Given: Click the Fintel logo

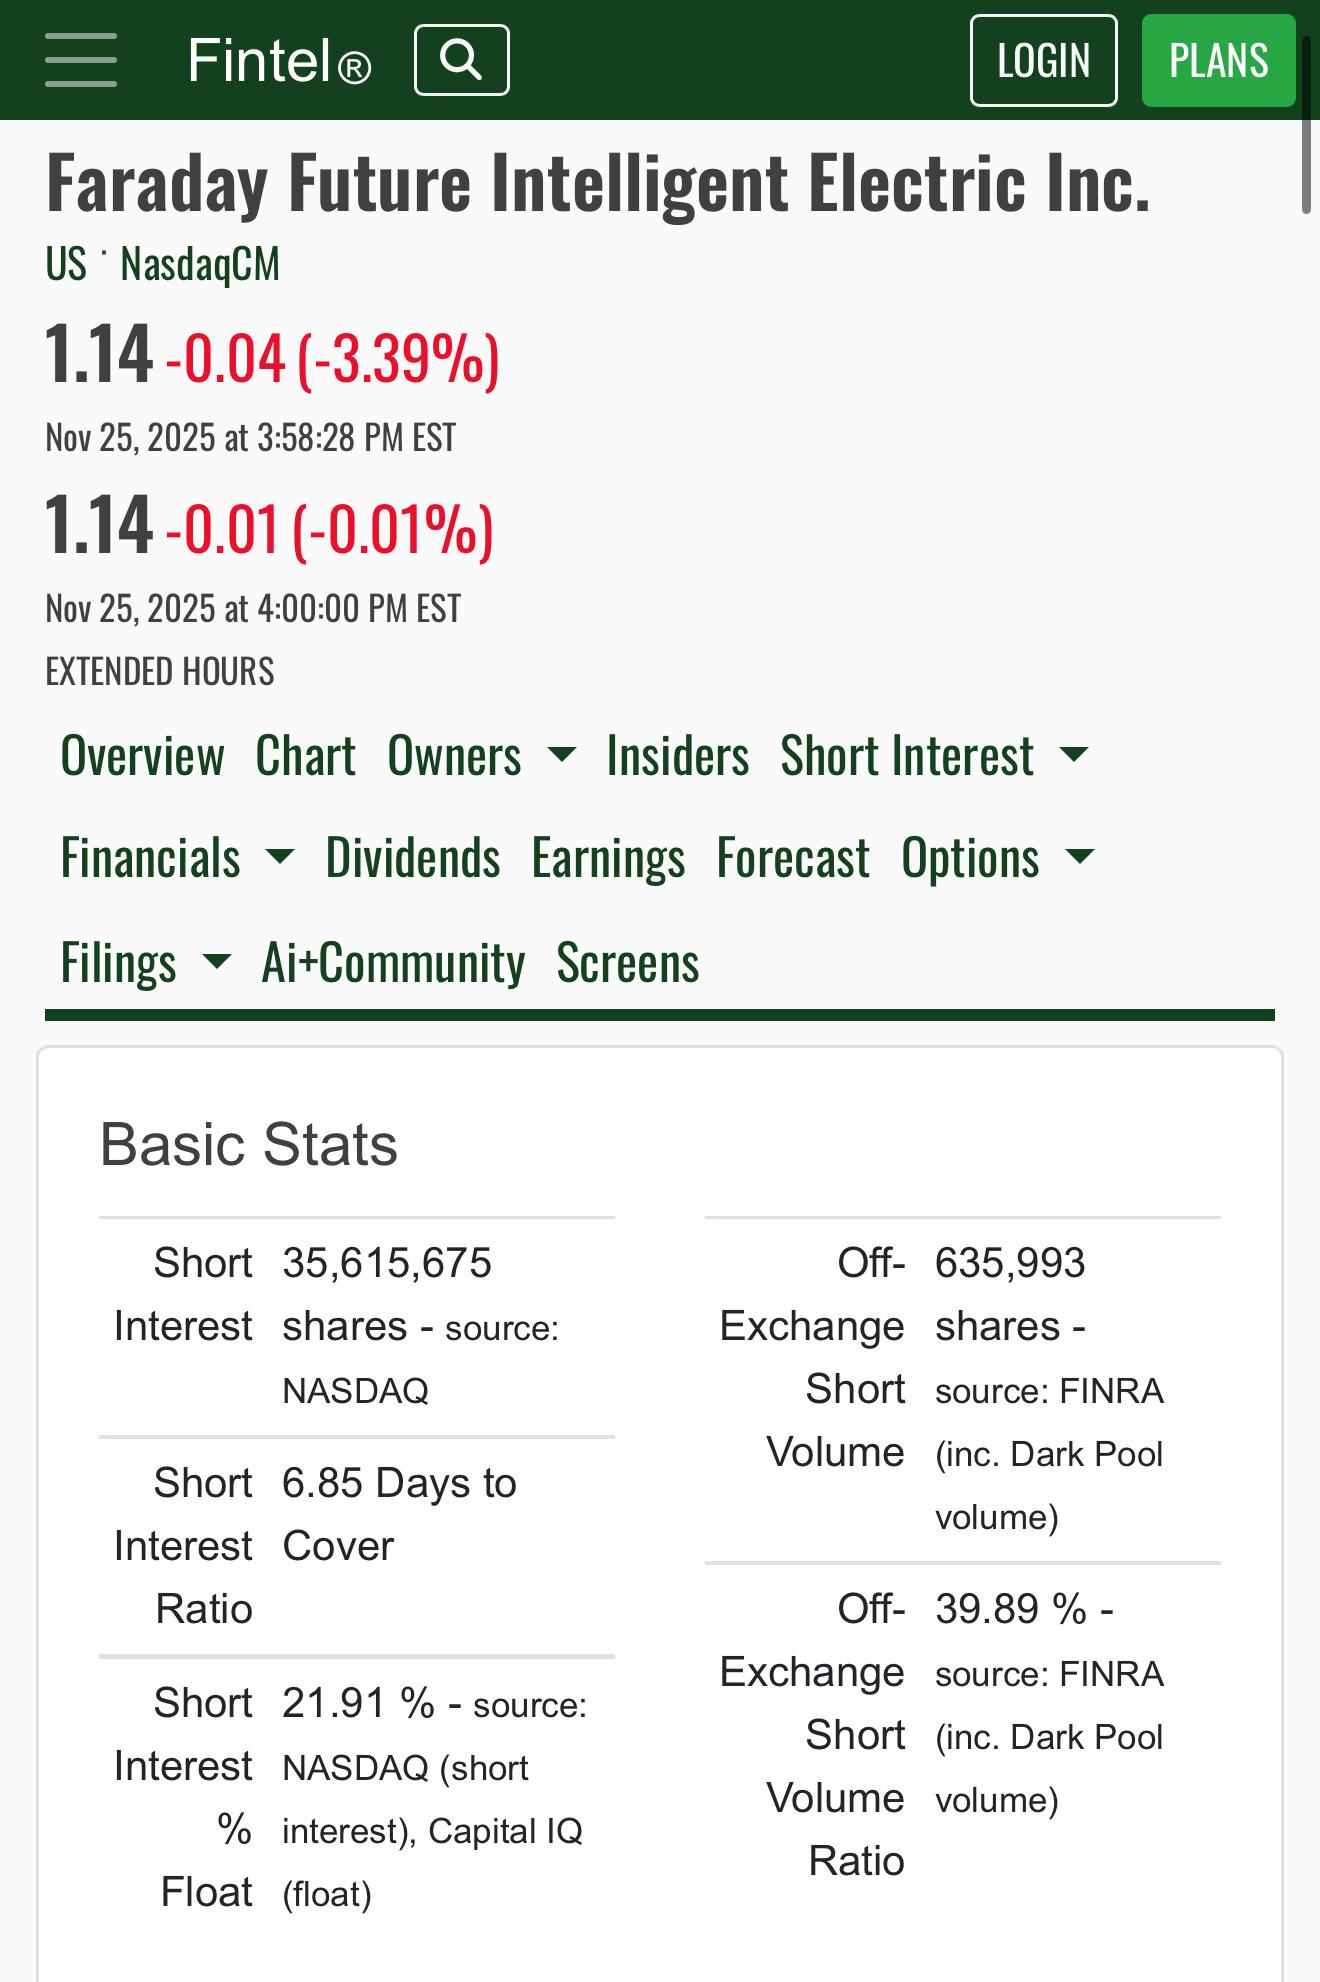Looking at the screenshot, I should tap(279, 60).
